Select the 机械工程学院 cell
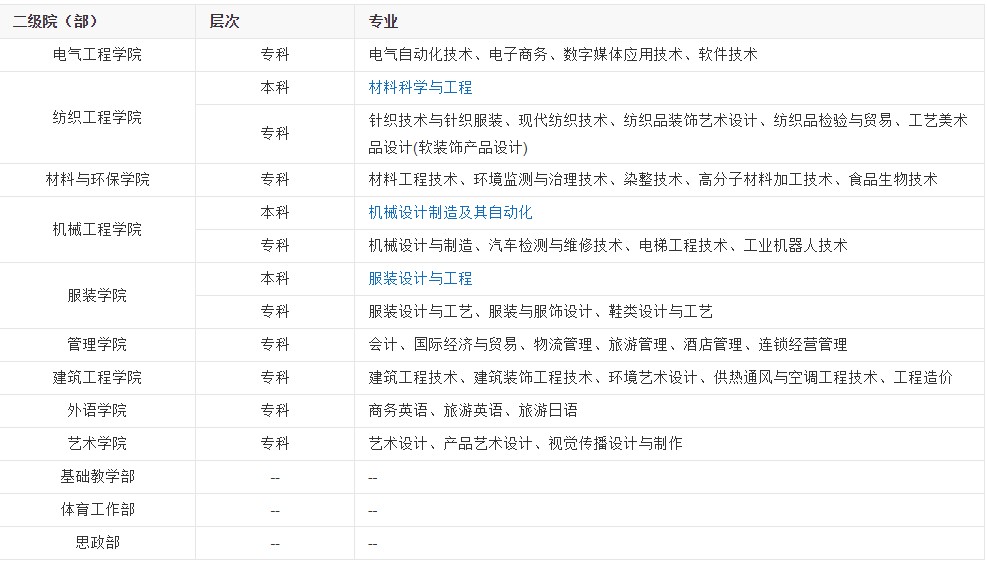The width and height of the screenshot is (987, 563). pyautogui.click(x=97, y=230)
